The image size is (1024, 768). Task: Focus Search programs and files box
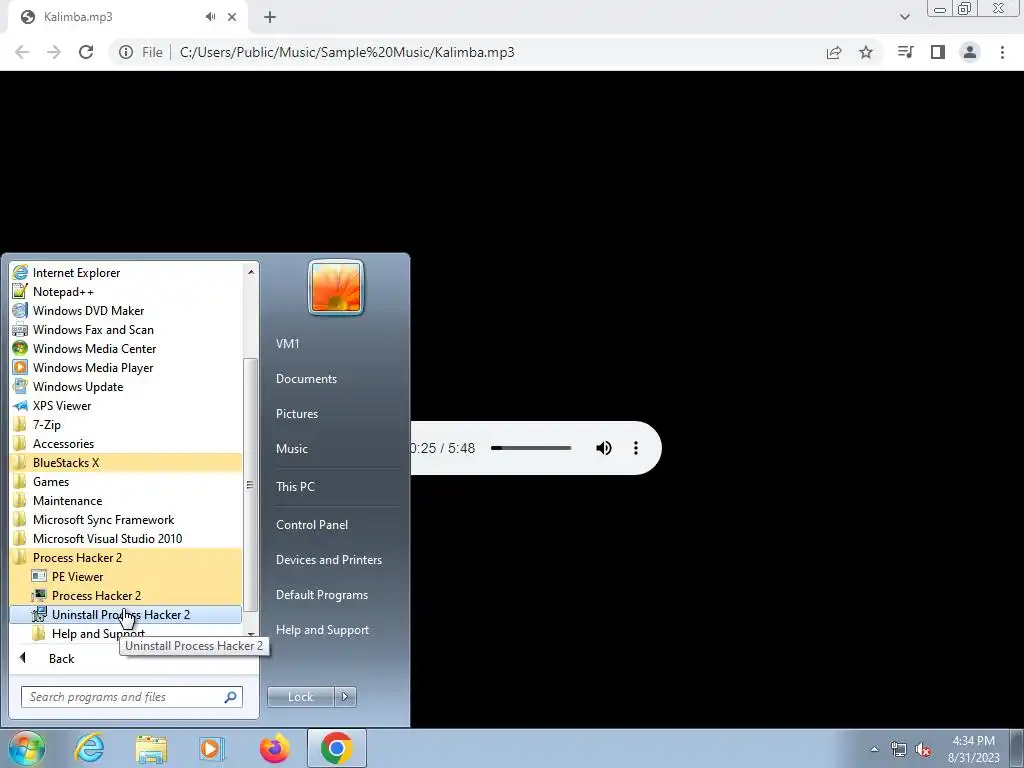pos(131,697)
